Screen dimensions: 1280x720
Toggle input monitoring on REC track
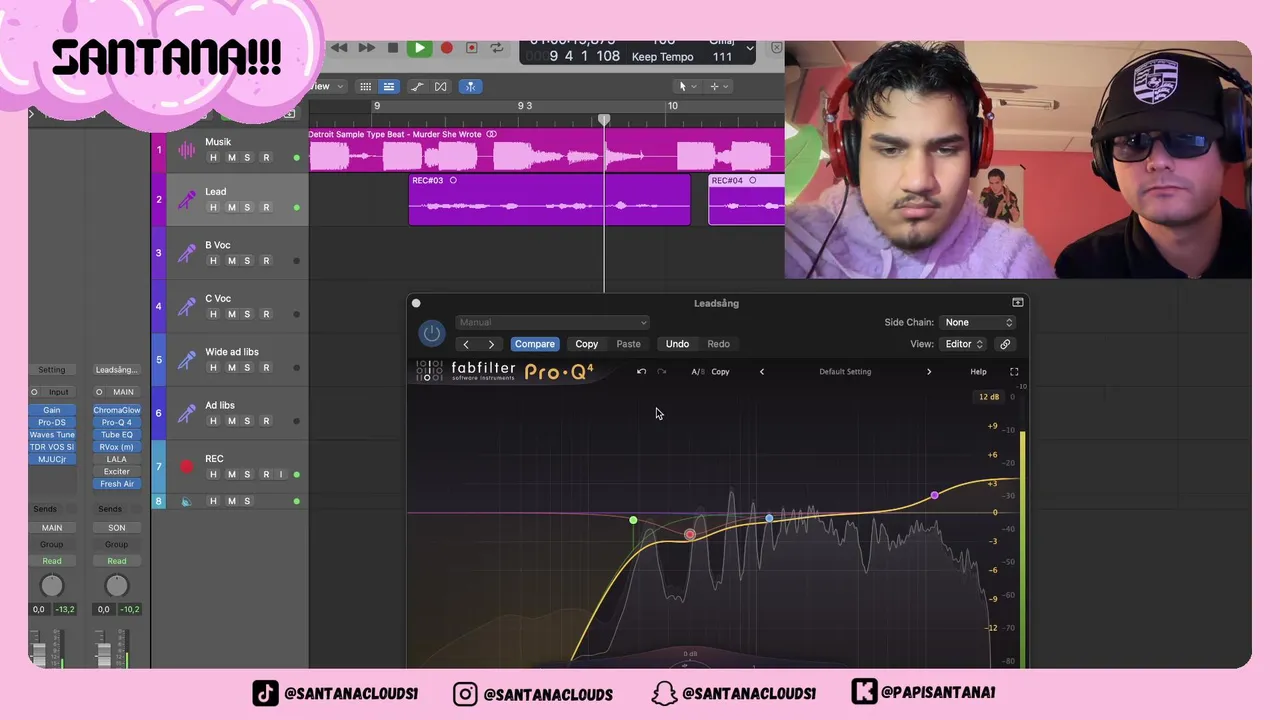click(x=281, y=475)
